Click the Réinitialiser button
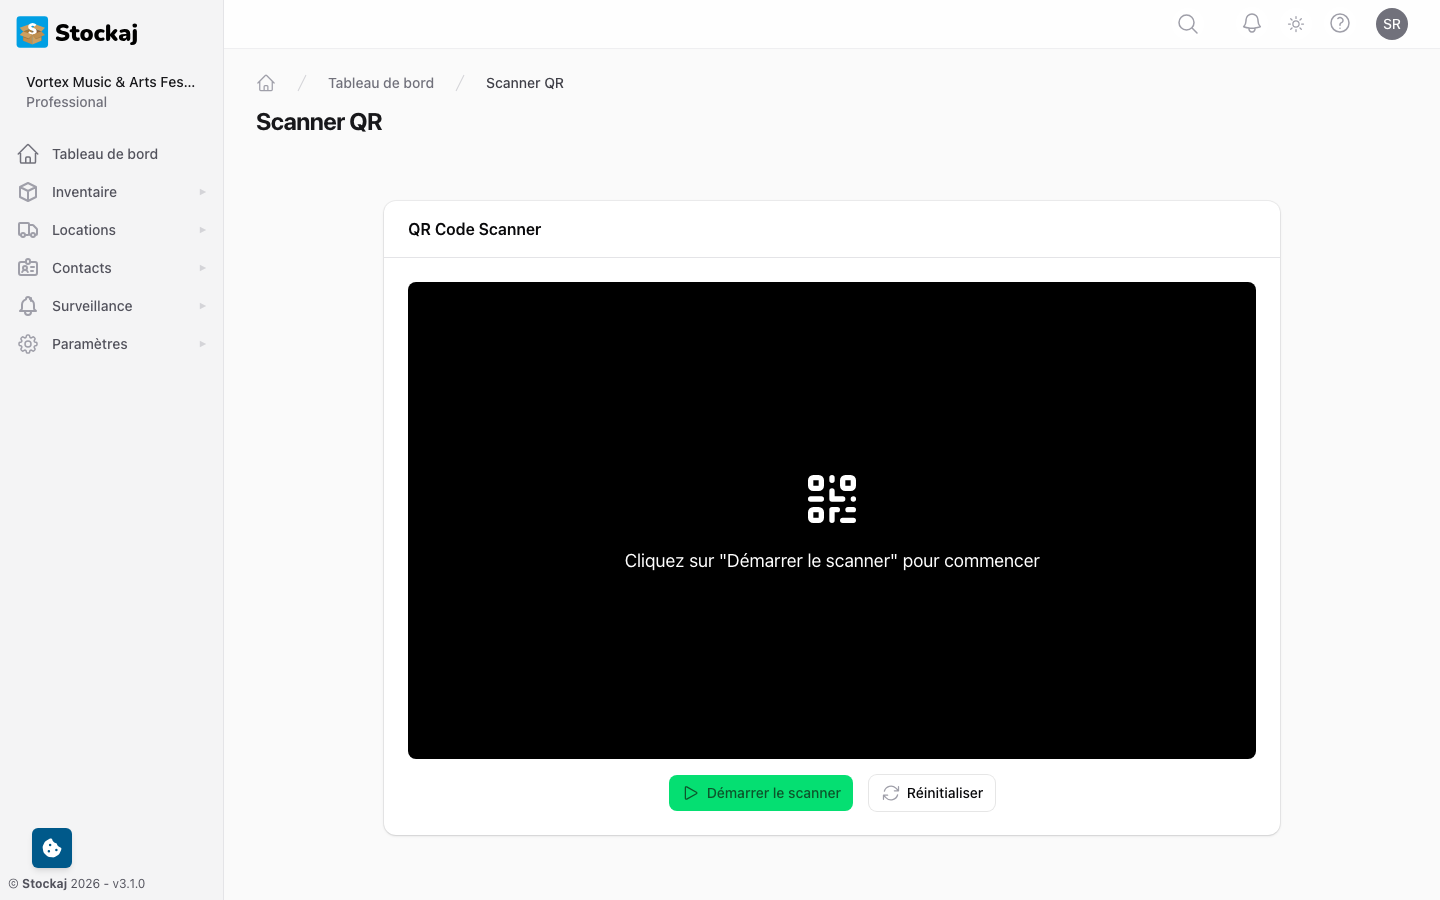This screenshot has width=1440, height=900. pyautogui.click(x=931, y=792)
